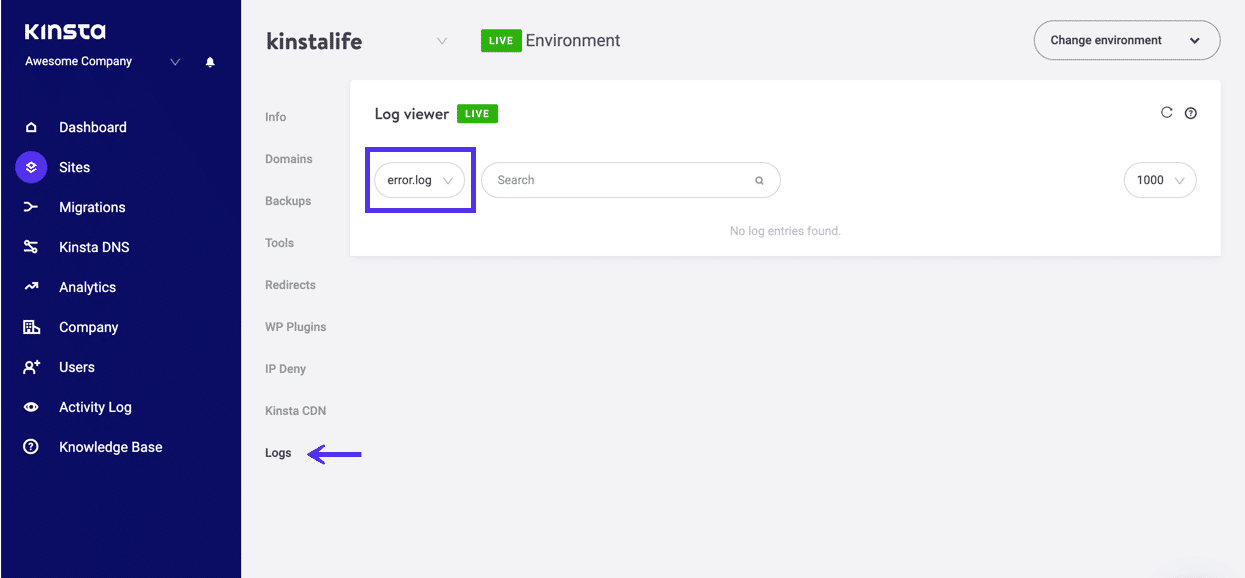Expand the error.log file selector
The height and width of the screenshot is (578, 1245).
click(x=419, y=180)
